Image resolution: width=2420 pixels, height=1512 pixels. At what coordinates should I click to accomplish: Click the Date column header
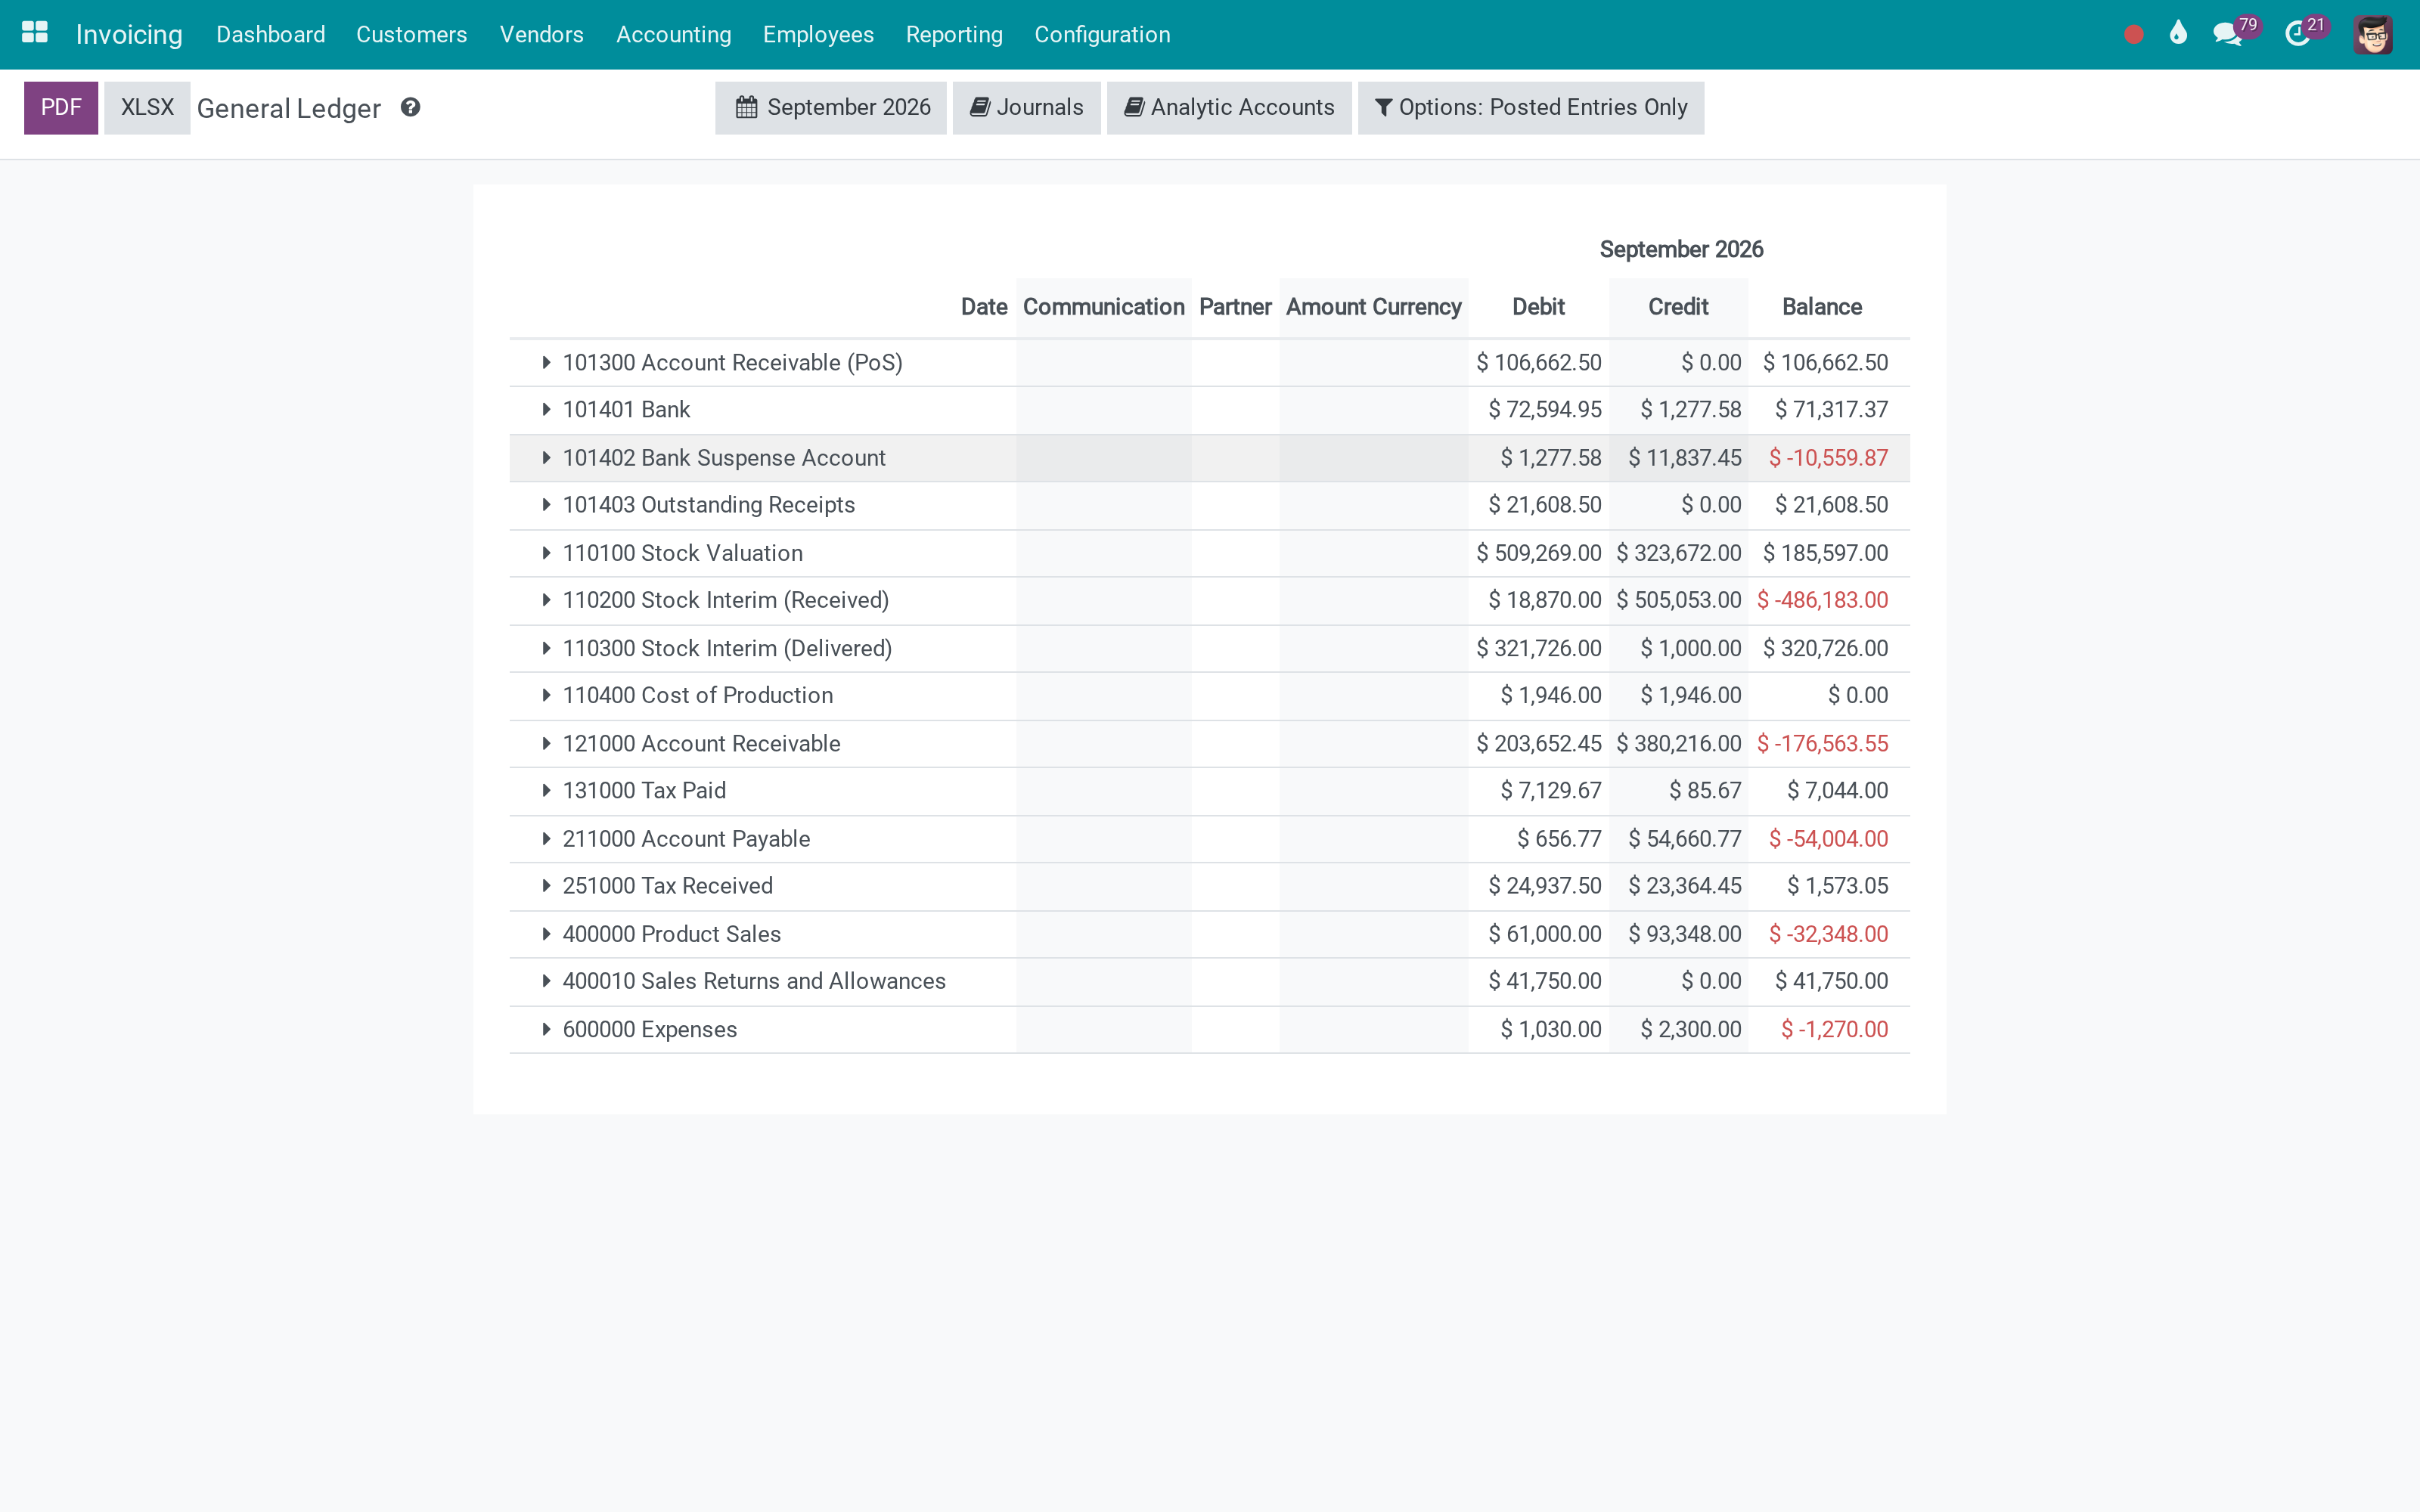click(x=984, y=307)
